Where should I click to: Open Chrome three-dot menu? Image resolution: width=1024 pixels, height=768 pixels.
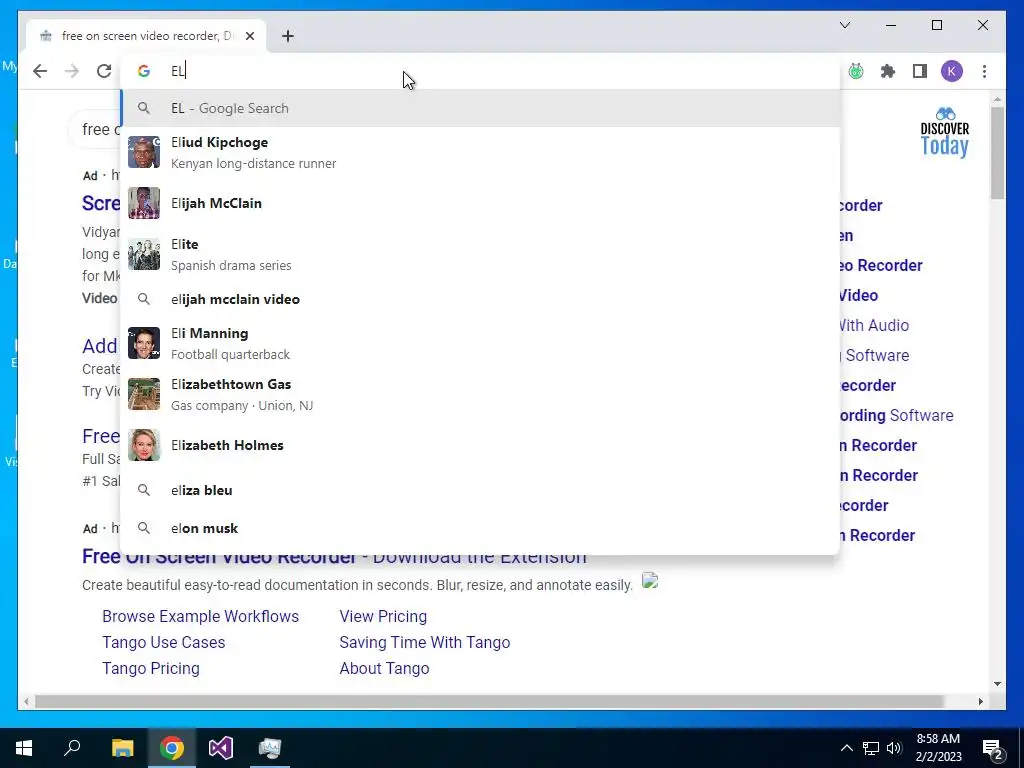click(984, 71)
